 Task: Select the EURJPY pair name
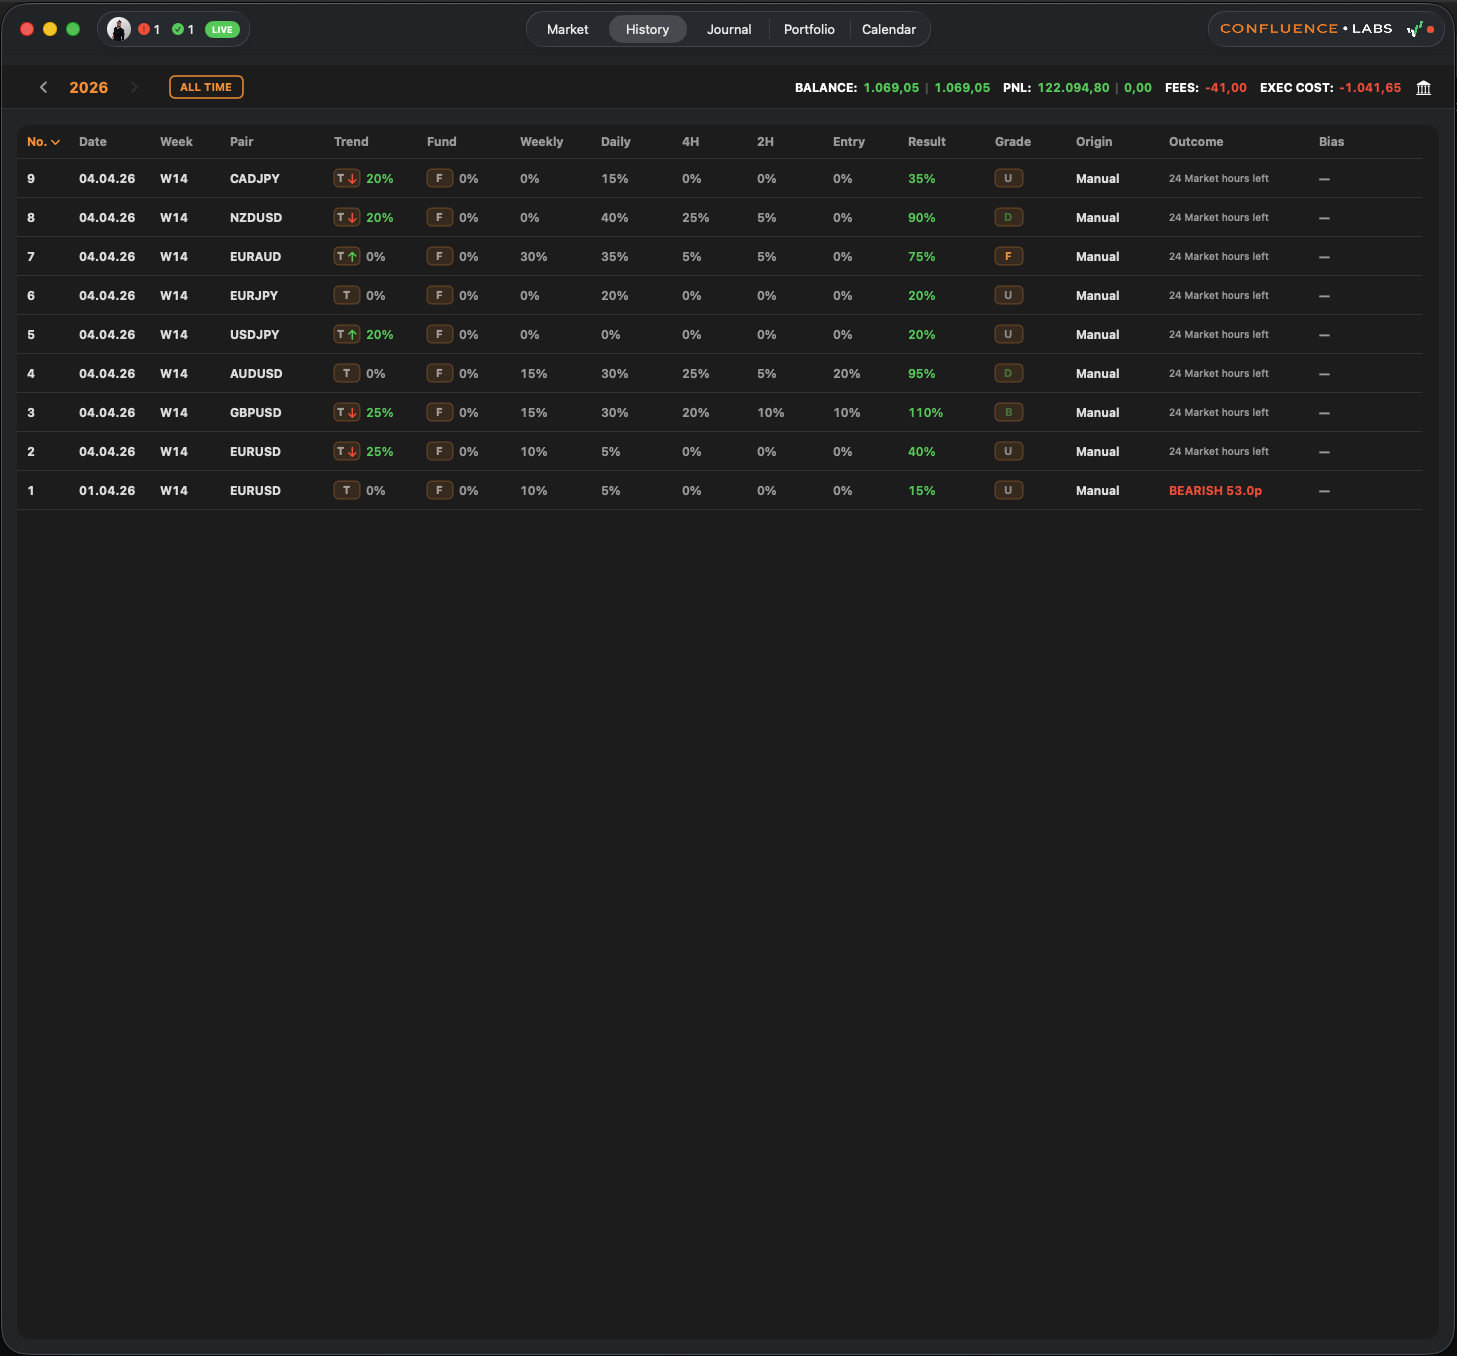(x=254, y=296)
